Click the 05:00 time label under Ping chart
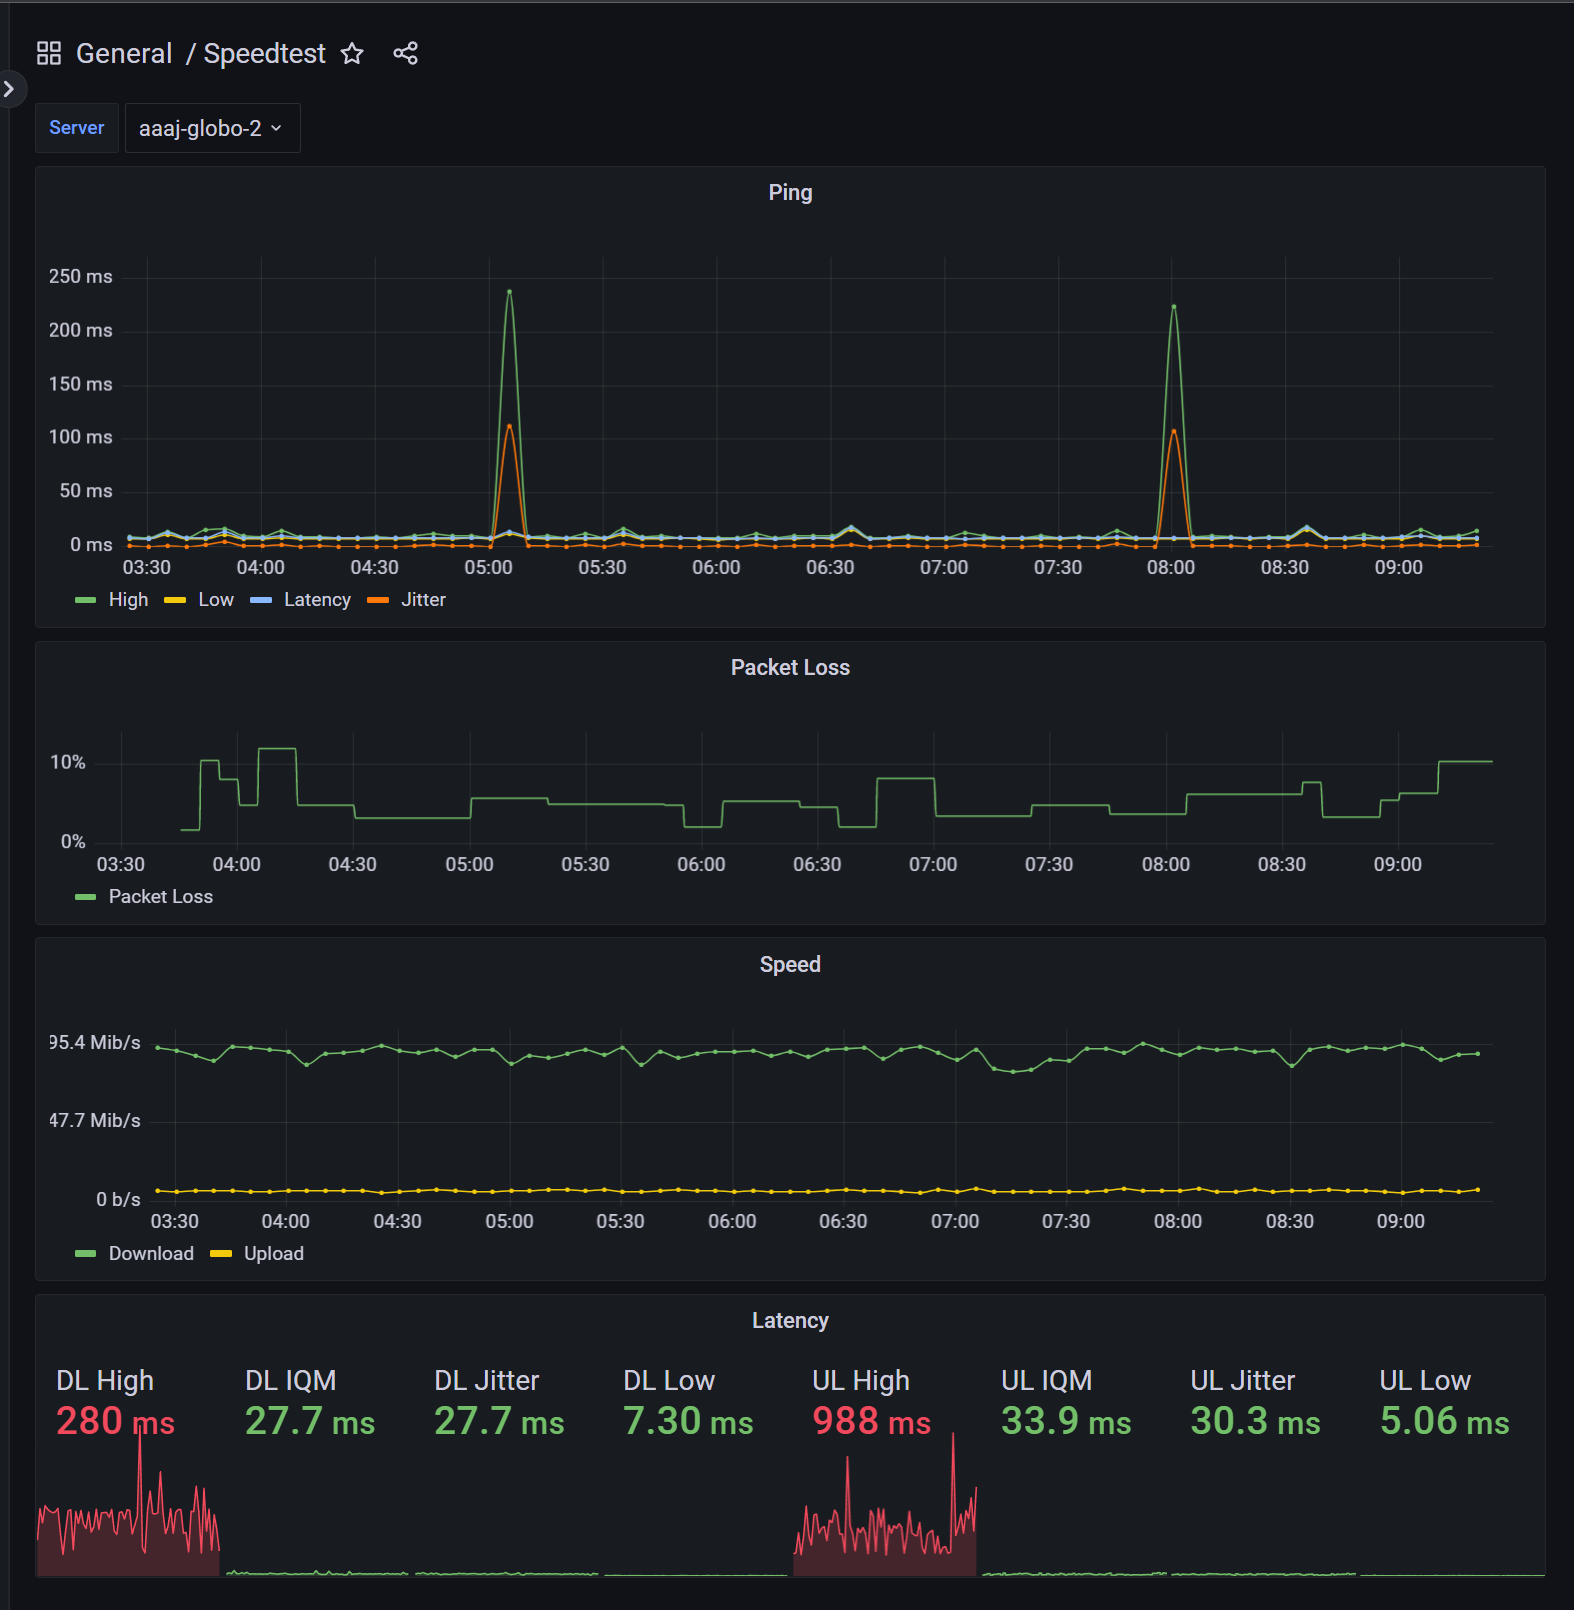1574x1610 pixels. [x=488, y=568]
